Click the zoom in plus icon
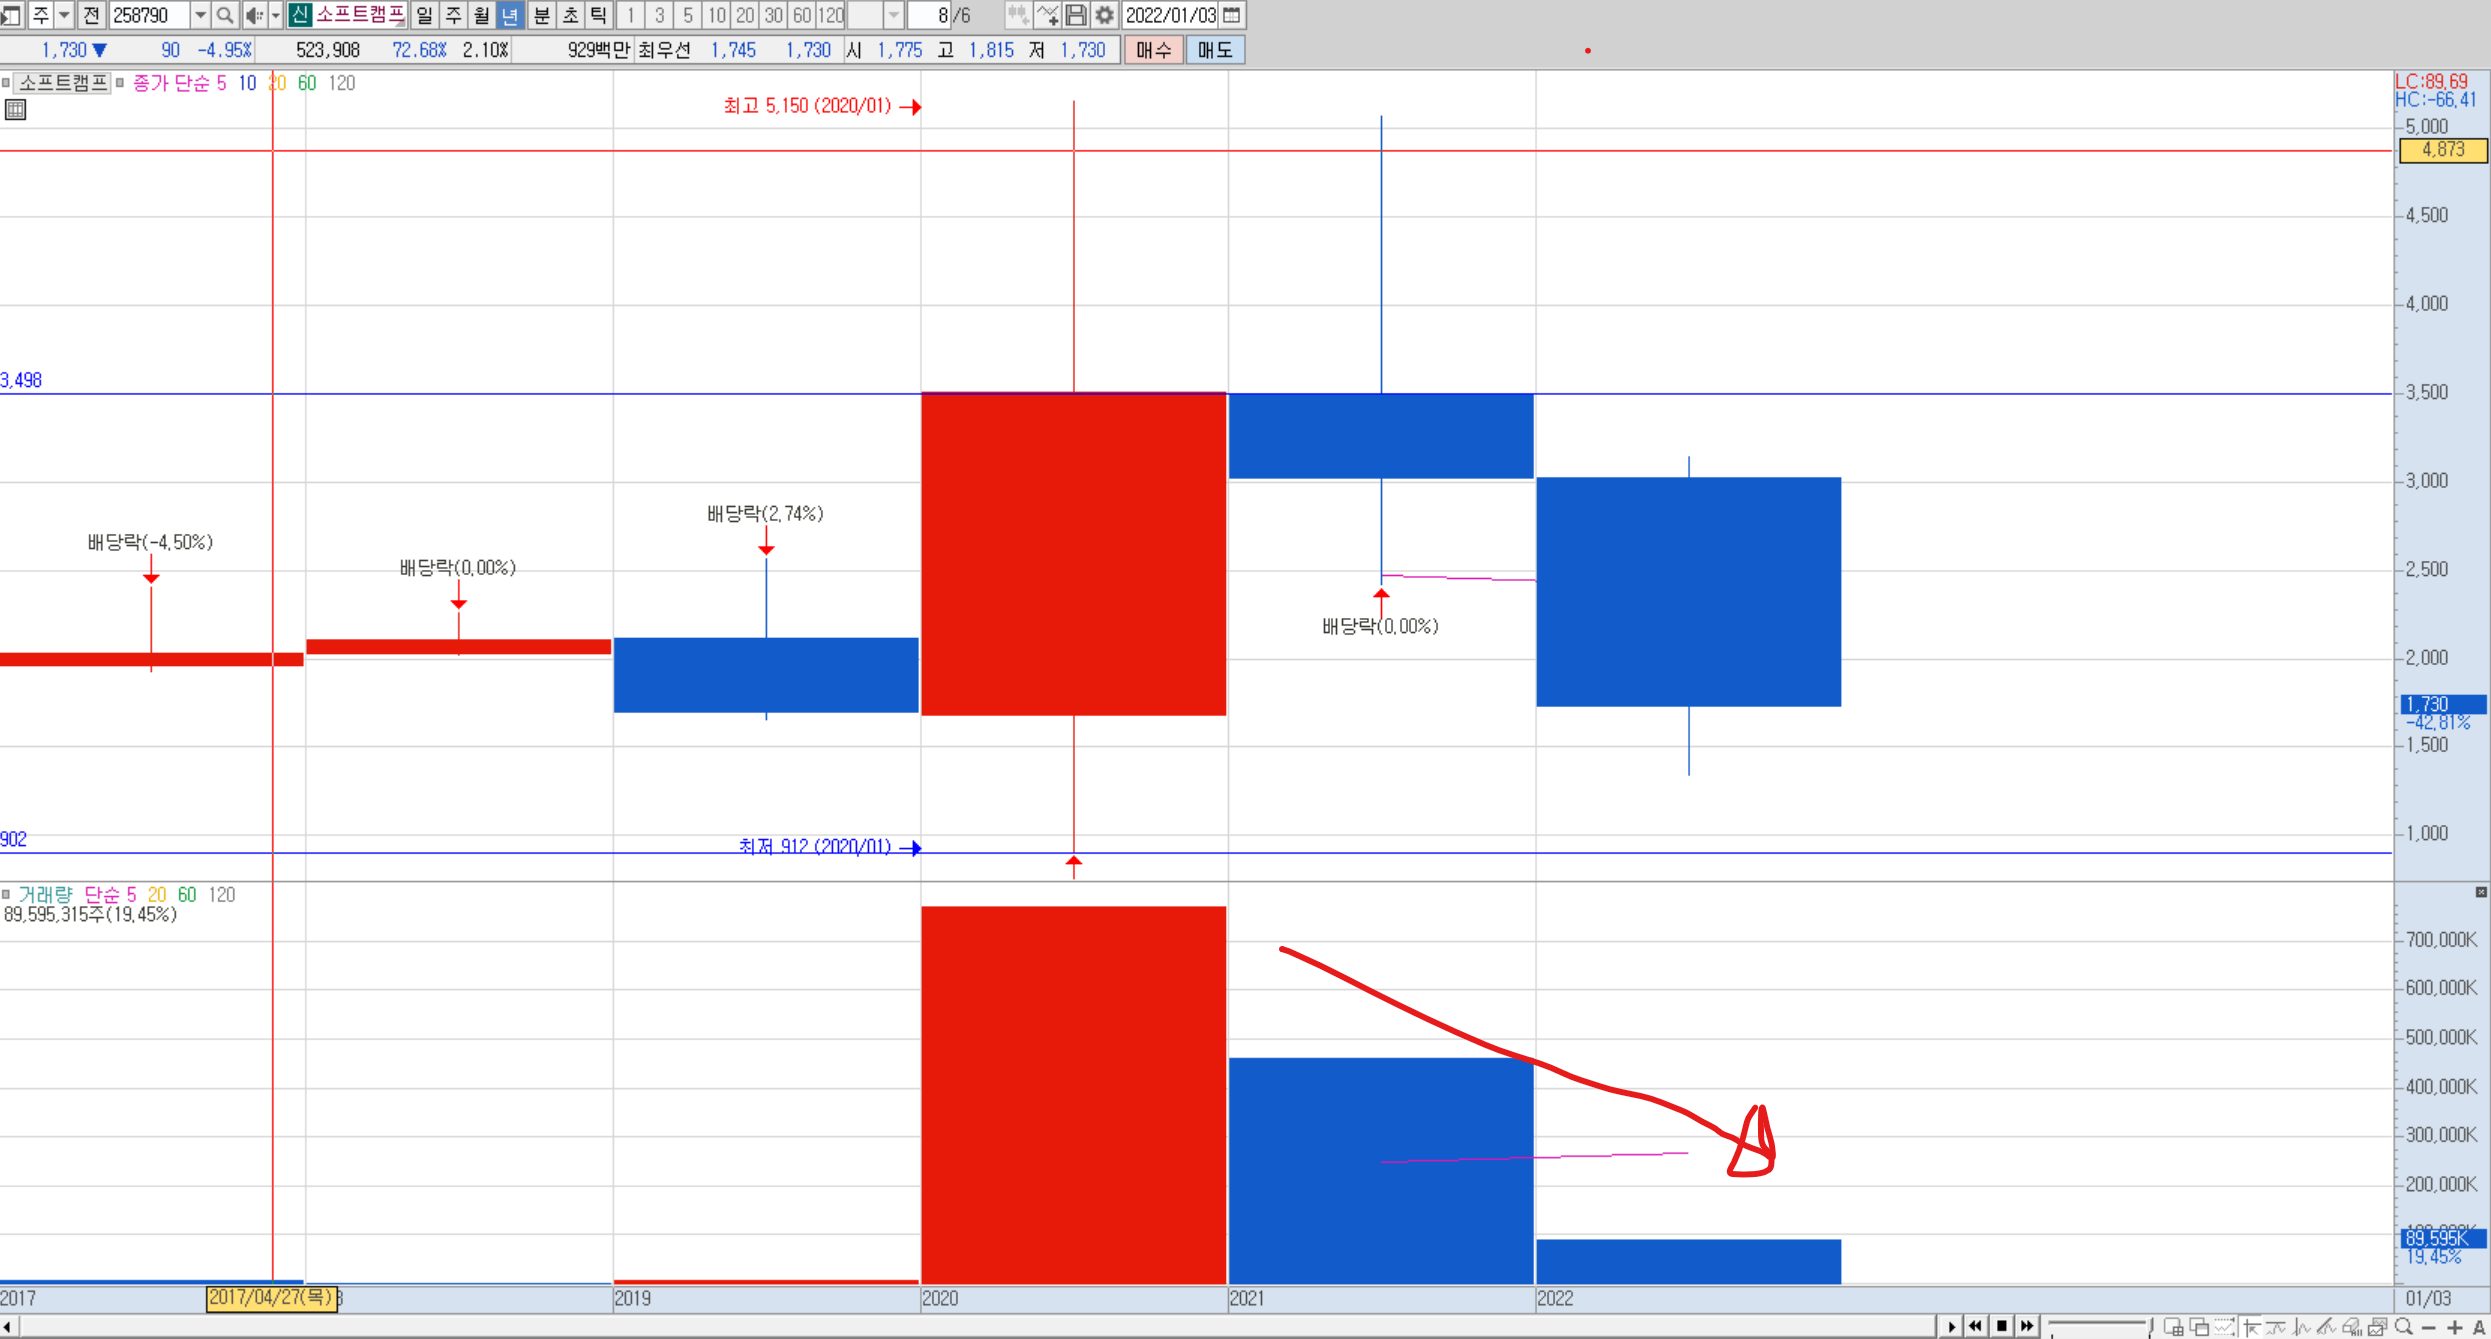2491x1339 pixels. tap(2455, 1327)
